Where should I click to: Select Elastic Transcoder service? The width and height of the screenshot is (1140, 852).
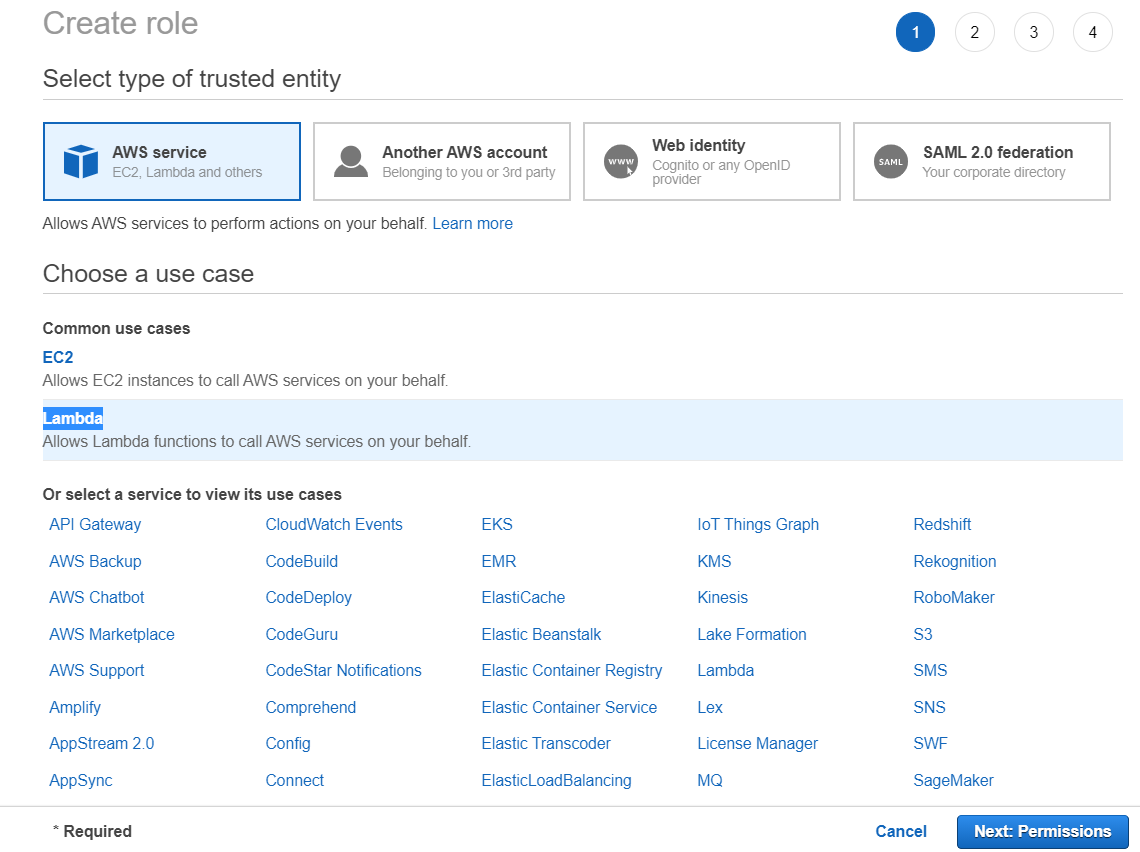[546, 744]
